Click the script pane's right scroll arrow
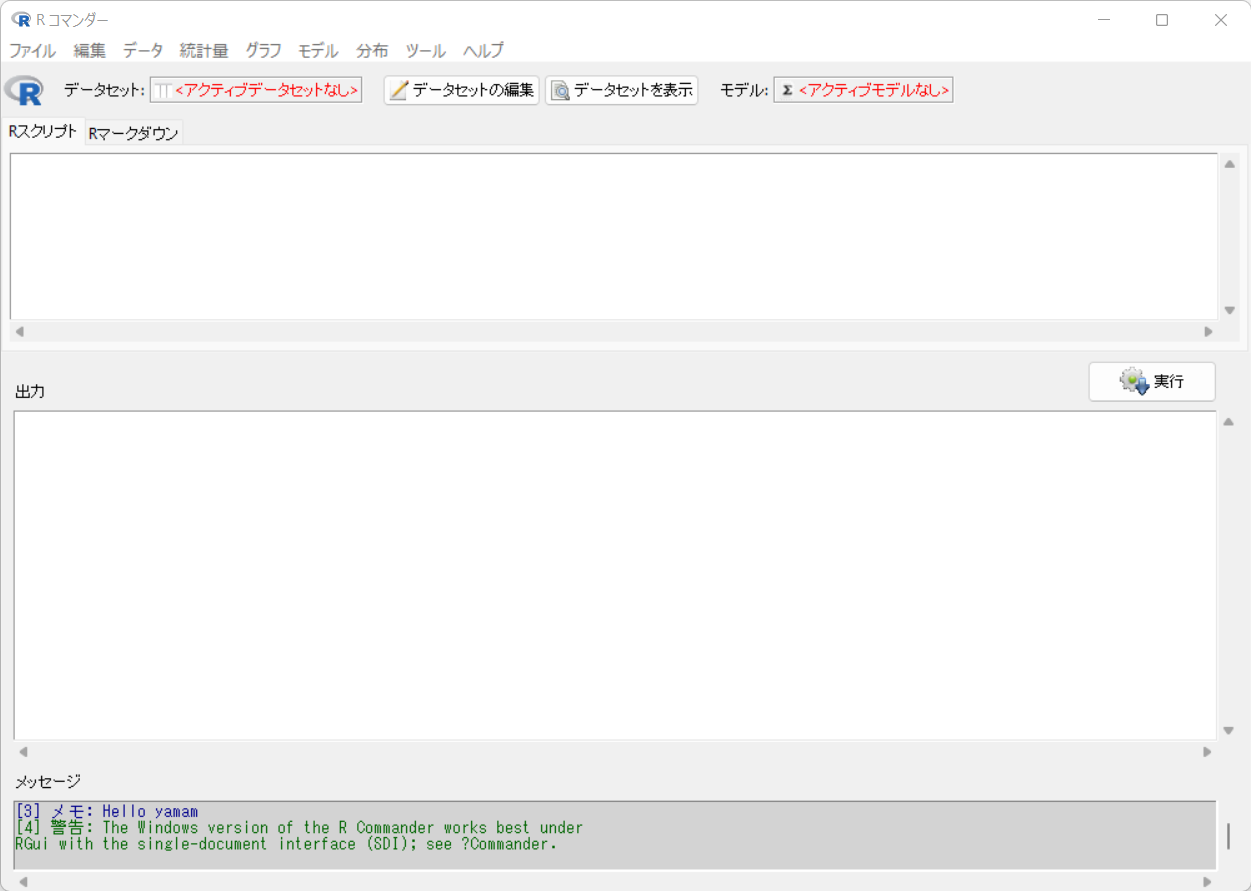1251x891 pixels. pyautogui.click(x=1208, y=332)
